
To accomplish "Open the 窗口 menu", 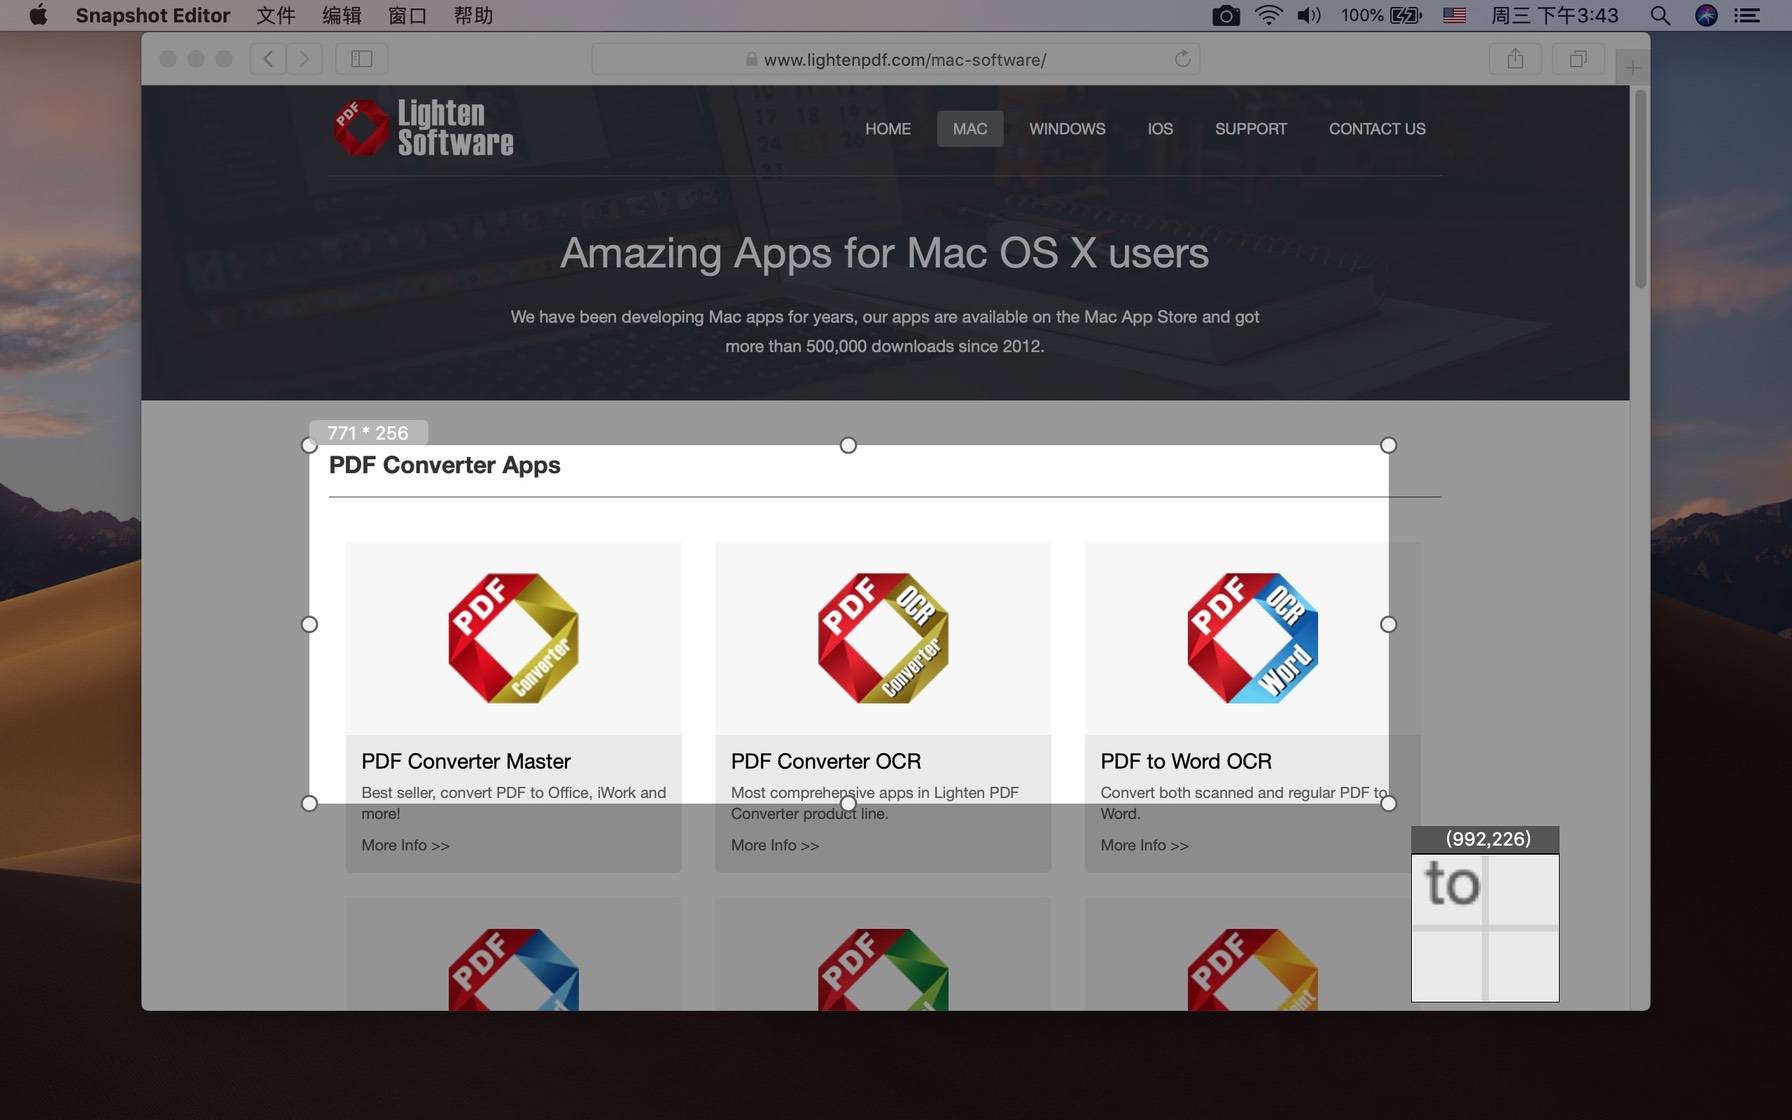I will point(407,15).
